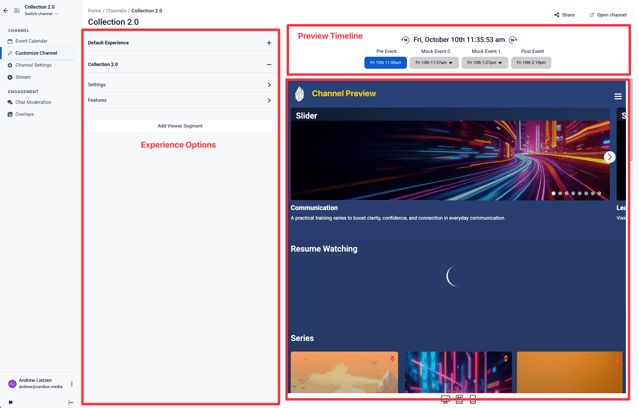Open the user options kebab menu
This screenshot has height=408, width=639.
point(72,384)
